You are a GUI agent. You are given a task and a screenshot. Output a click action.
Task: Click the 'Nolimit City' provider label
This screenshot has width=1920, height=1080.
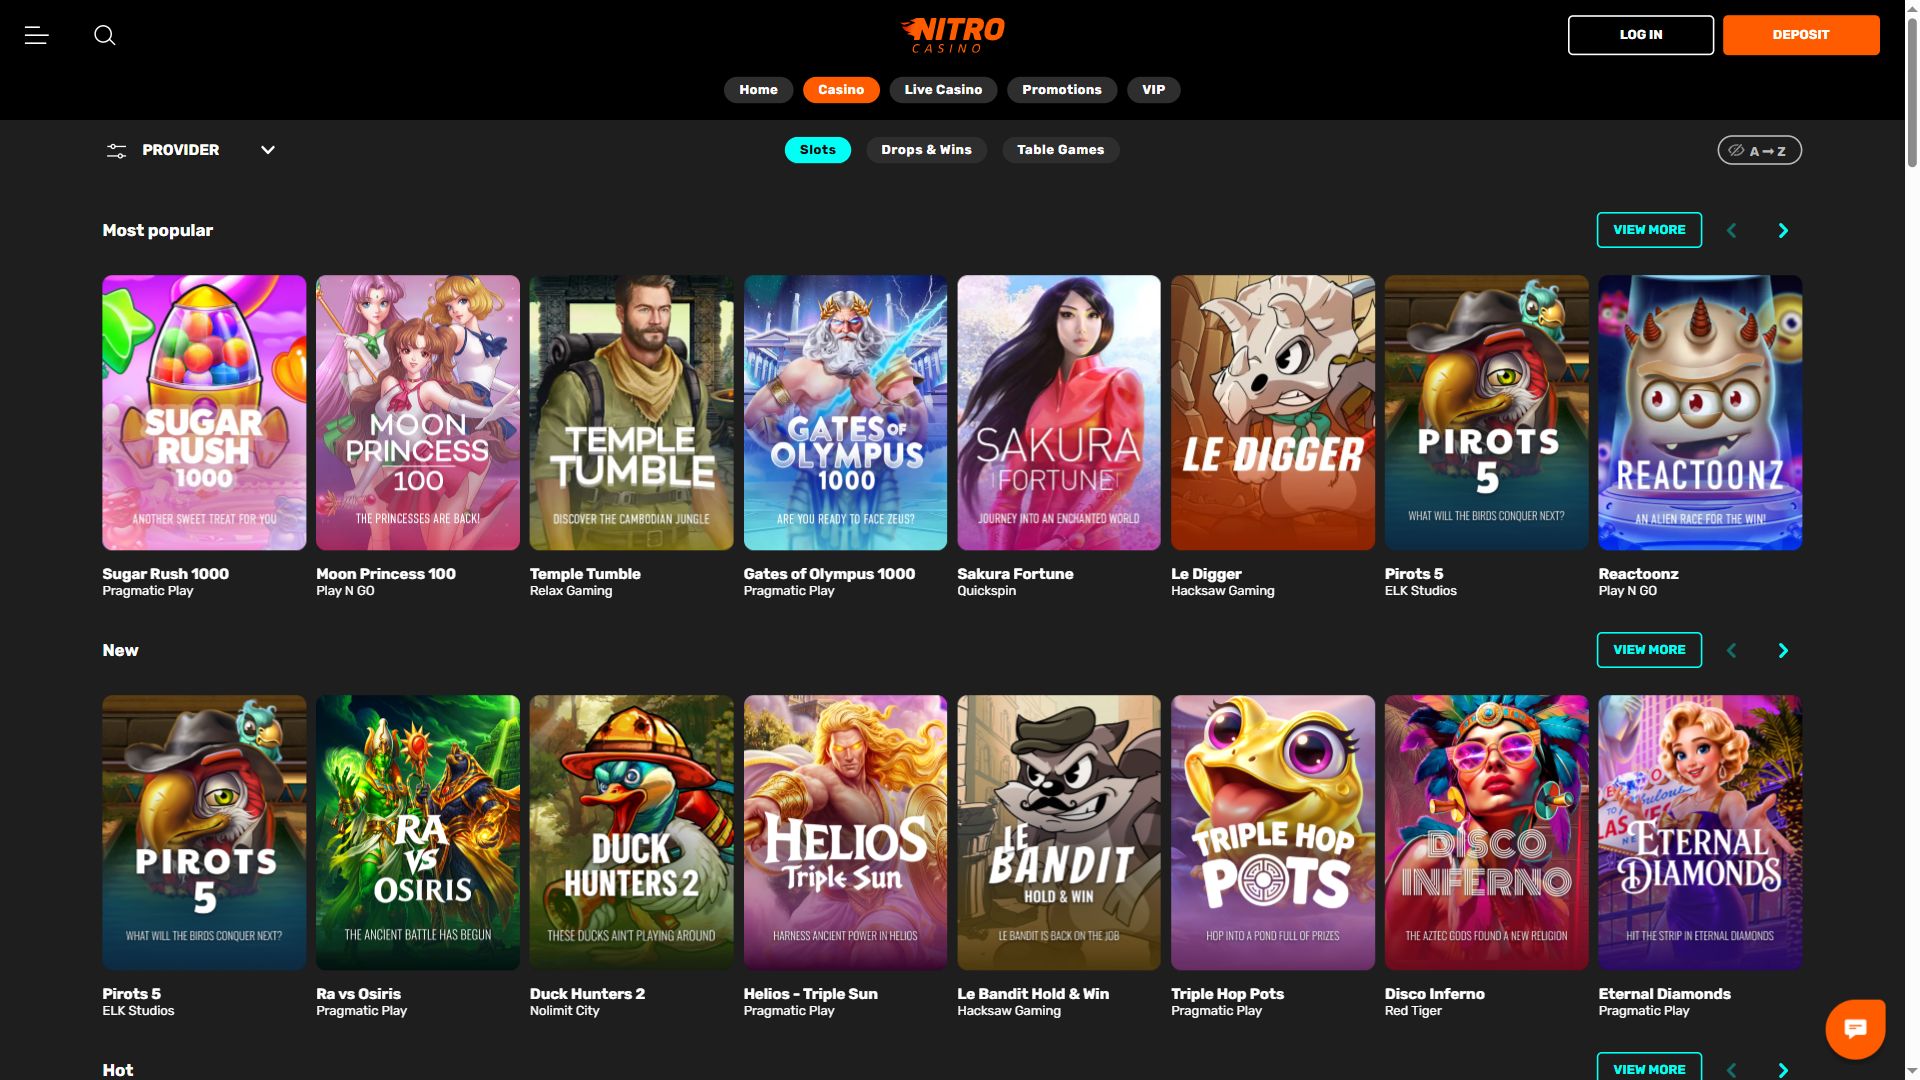564,1011
